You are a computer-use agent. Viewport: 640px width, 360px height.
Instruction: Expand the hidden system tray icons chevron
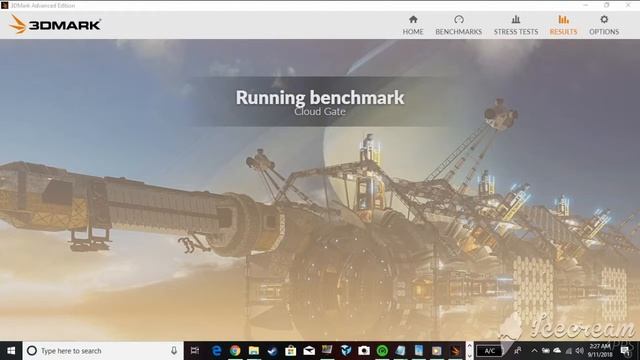[534, 351]
